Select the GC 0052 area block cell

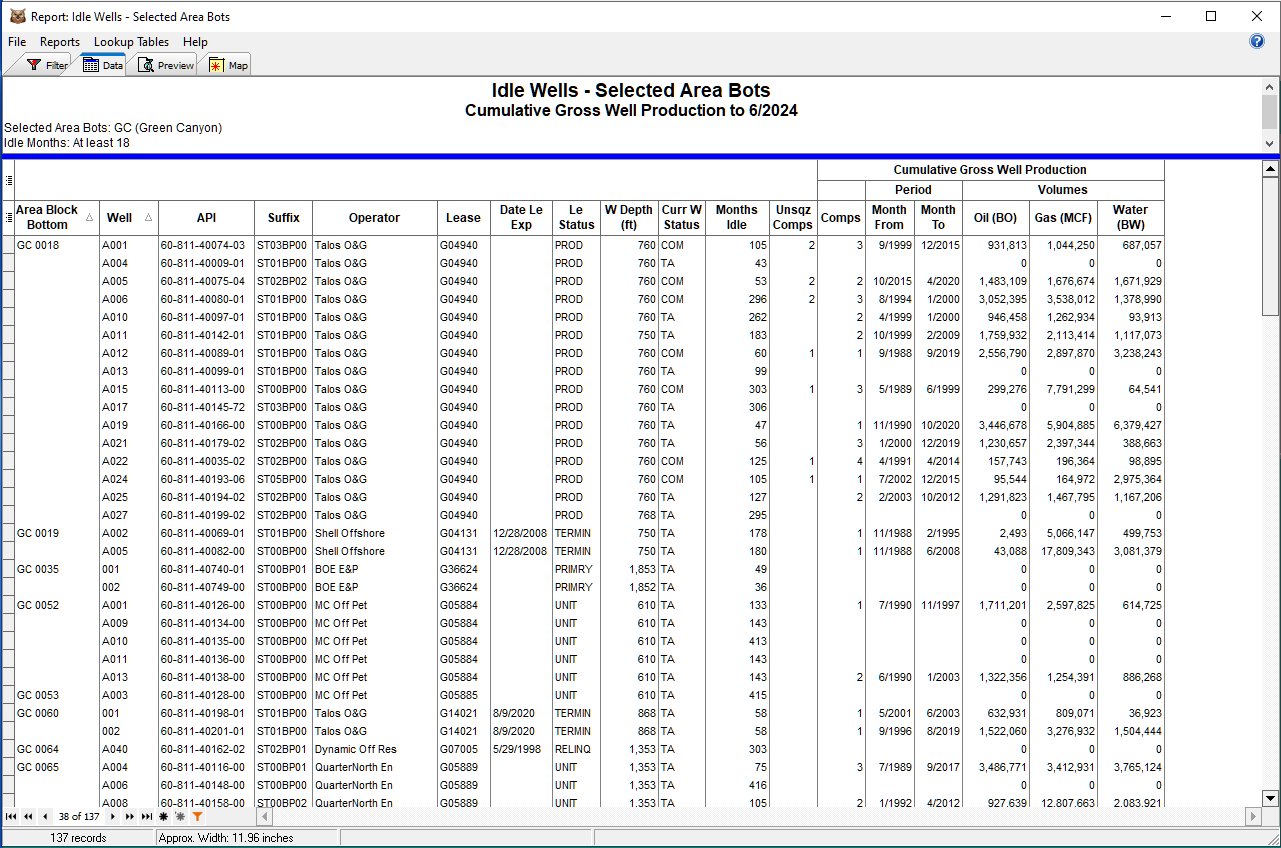pos(57,605)
